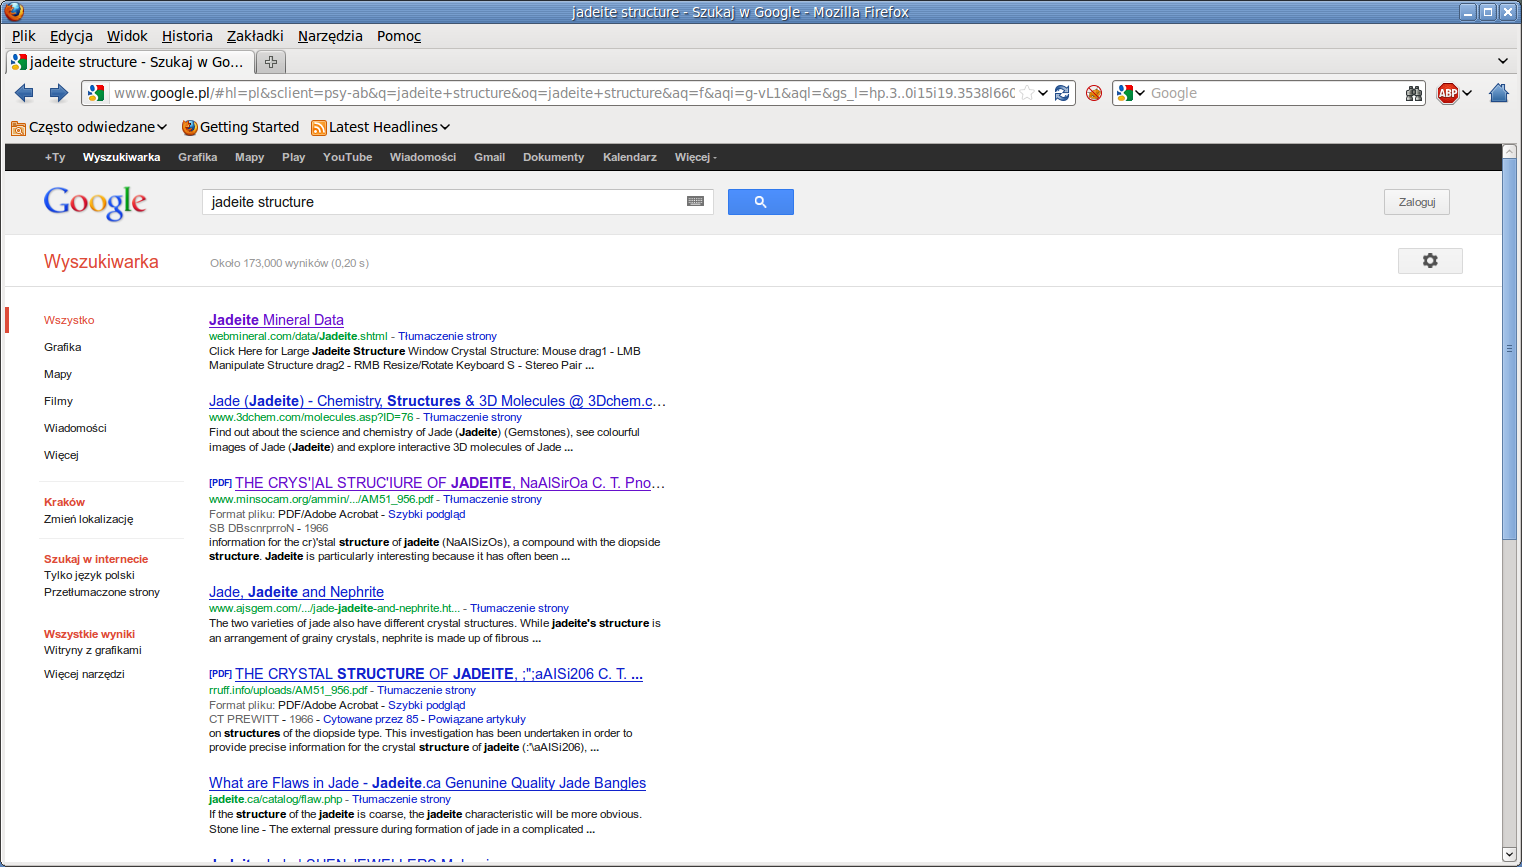Screen dimensions: 1522x867
Task: Open What are Flaws in Jade result
Action: click(x=427, y=783)
